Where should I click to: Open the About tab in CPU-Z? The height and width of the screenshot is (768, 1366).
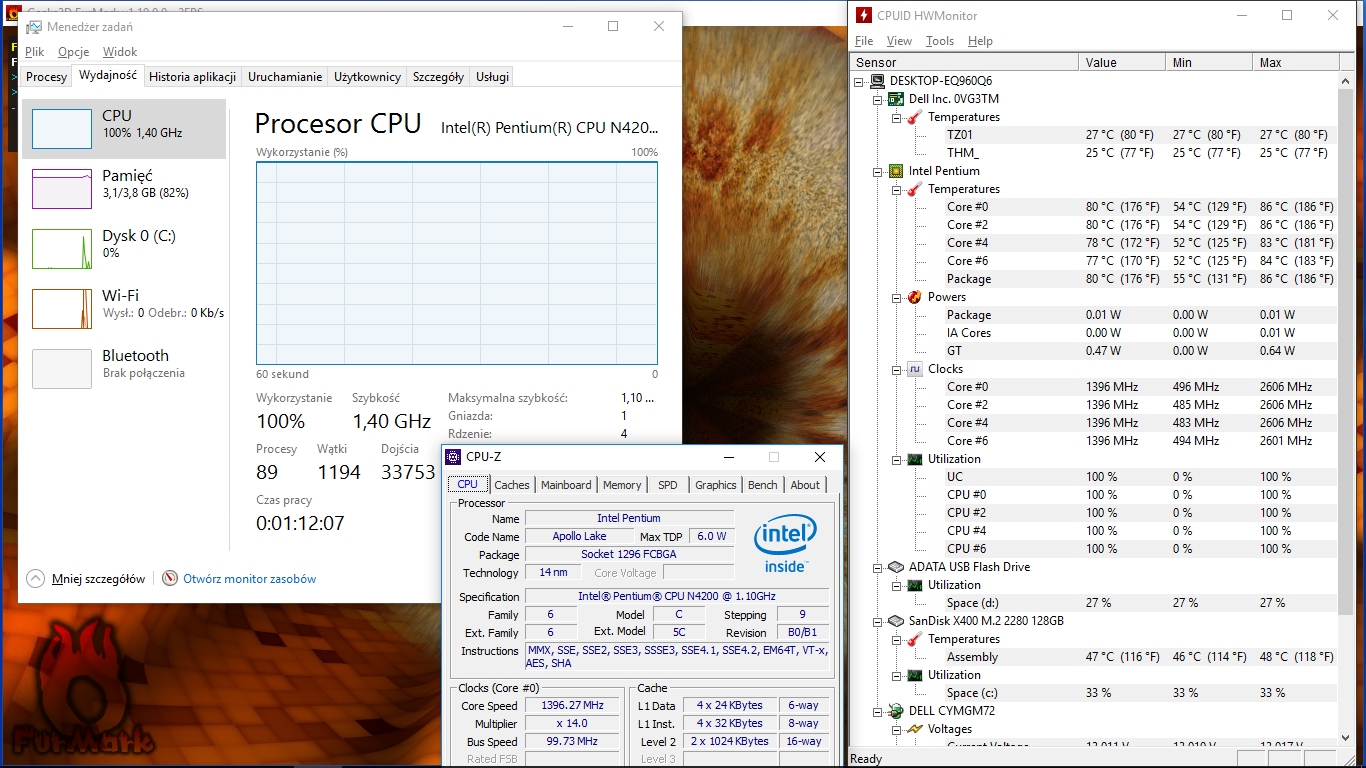click(805, 485)
